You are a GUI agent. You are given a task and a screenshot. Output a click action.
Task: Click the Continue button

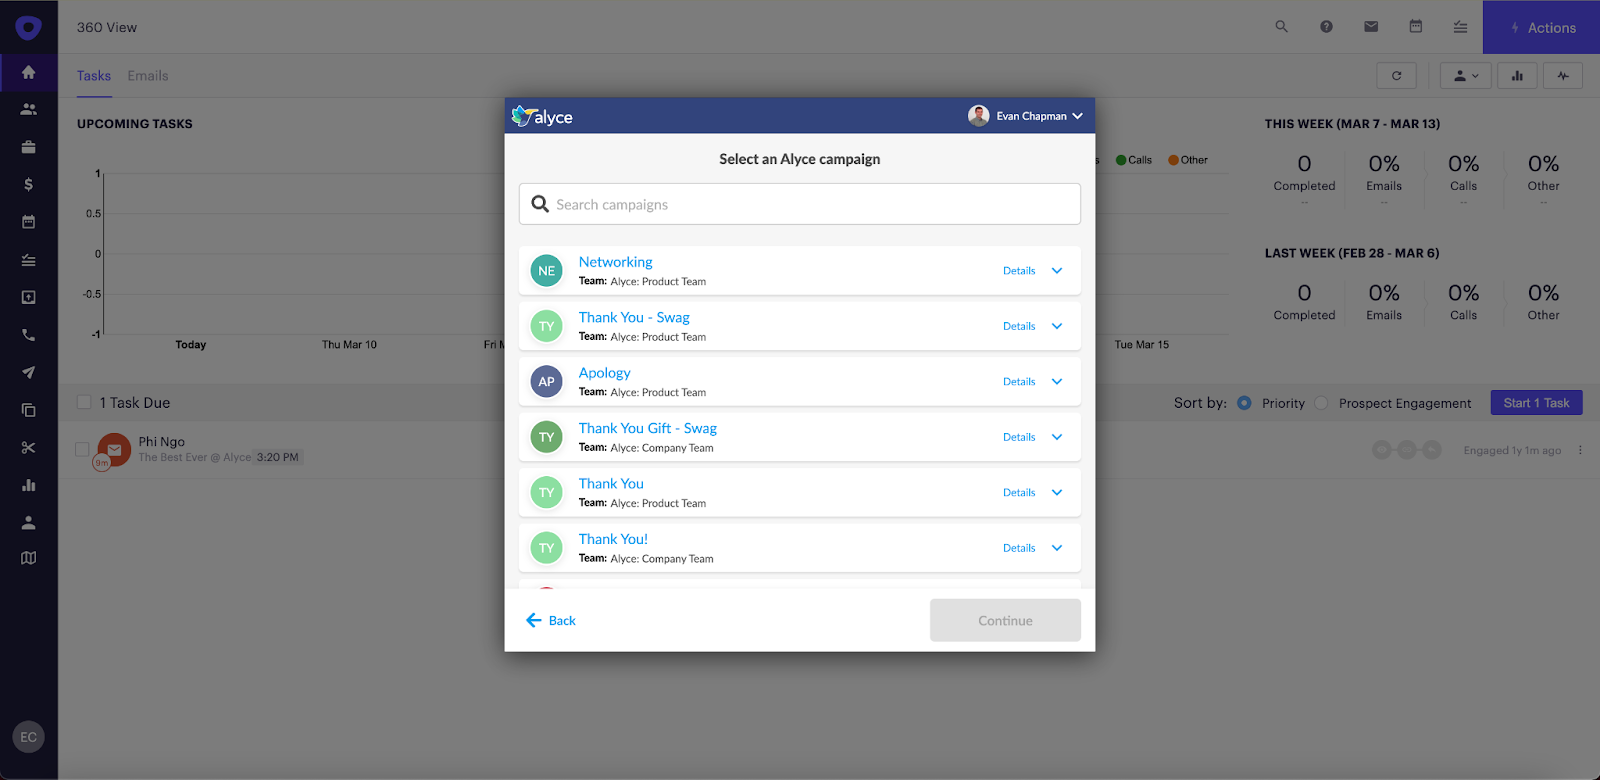coord(1005,620)
